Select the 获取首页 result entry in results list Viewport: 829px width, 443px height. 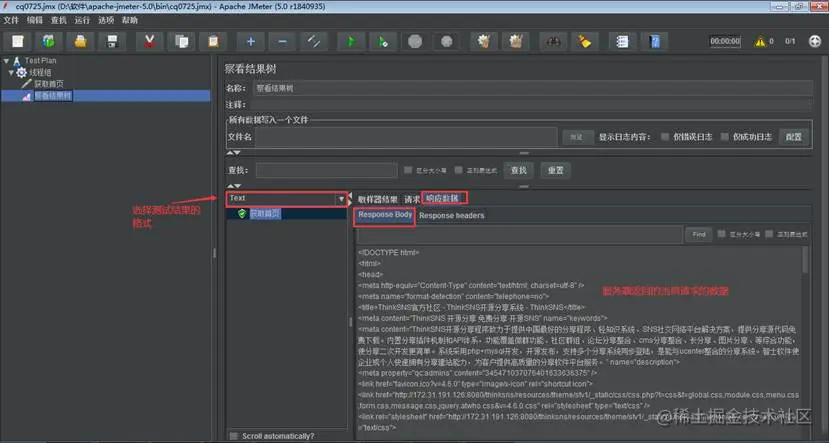tap(265, 214)
